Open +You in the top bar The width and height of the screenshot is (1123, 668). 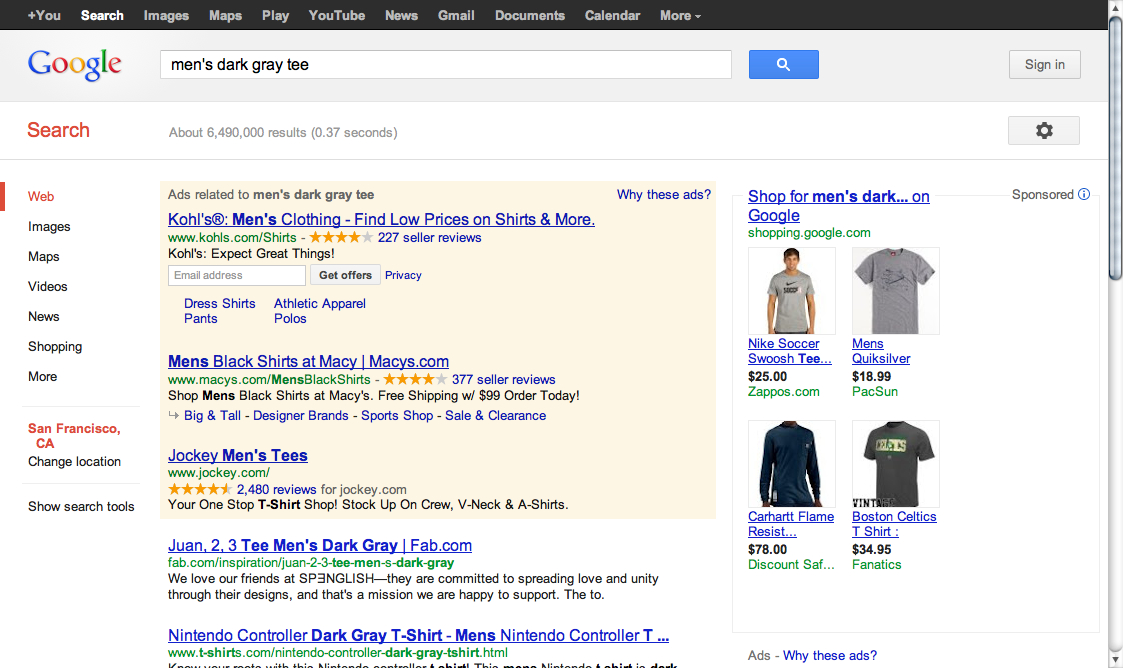[x=44, y=15]
